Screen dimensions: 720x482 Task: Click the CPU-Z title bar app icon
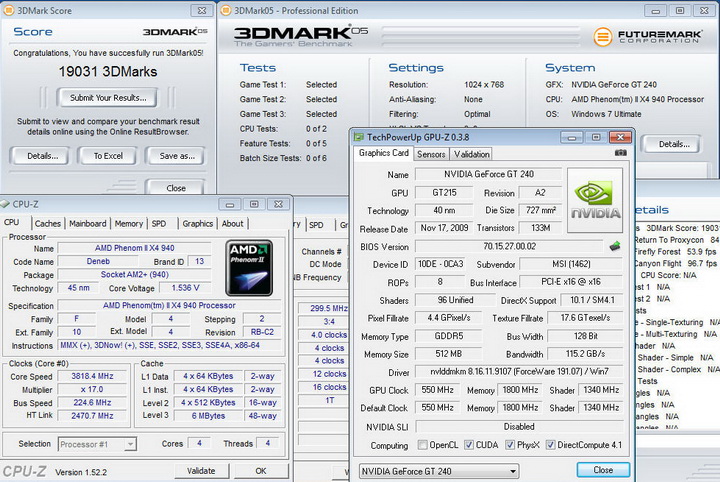pyautogui.click(x=5, y=204)
